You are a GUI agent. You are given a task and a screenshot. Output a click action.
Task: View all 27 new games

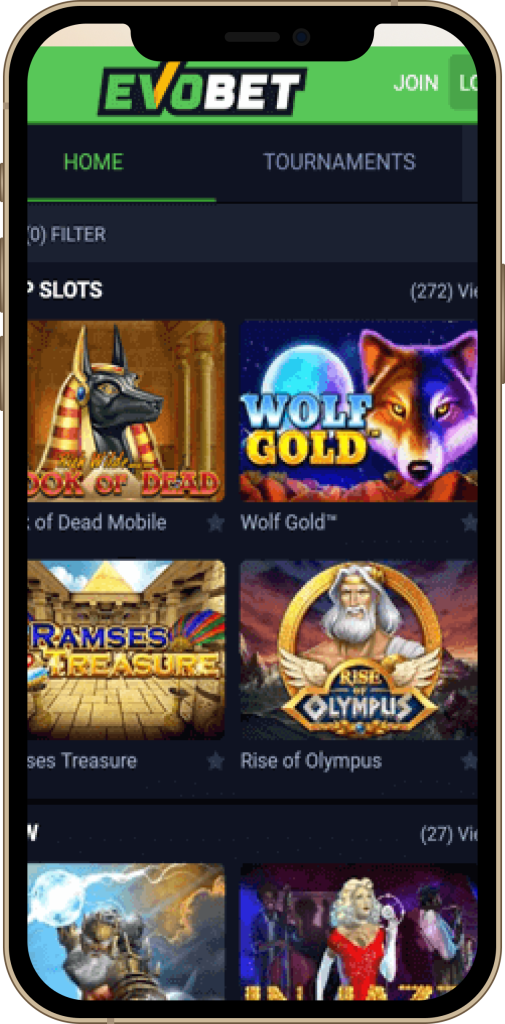click(449, 834)
